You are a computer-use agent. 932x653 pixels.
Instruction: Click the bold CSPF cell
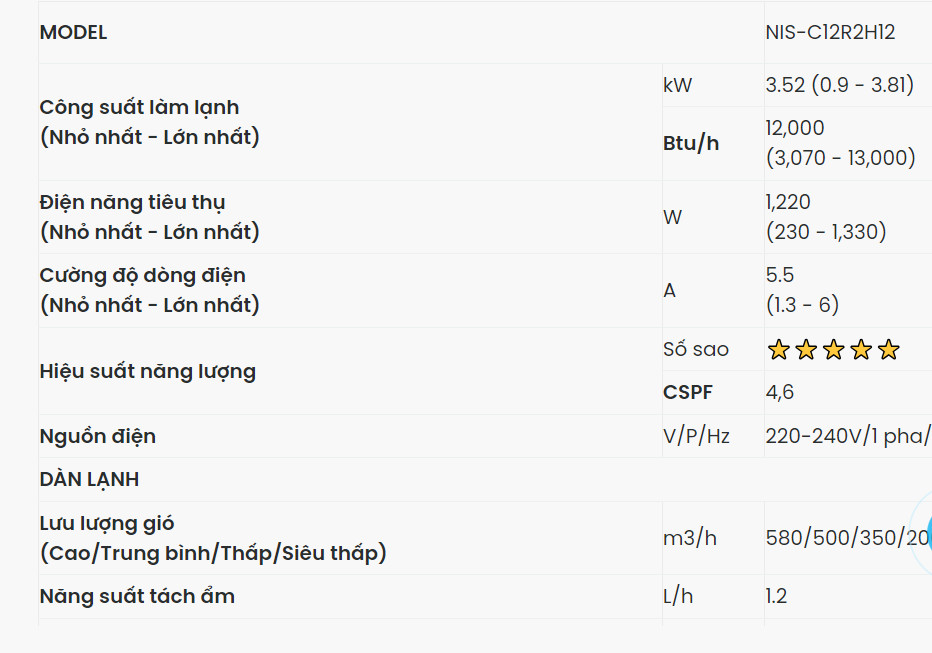tap(689, 392)
